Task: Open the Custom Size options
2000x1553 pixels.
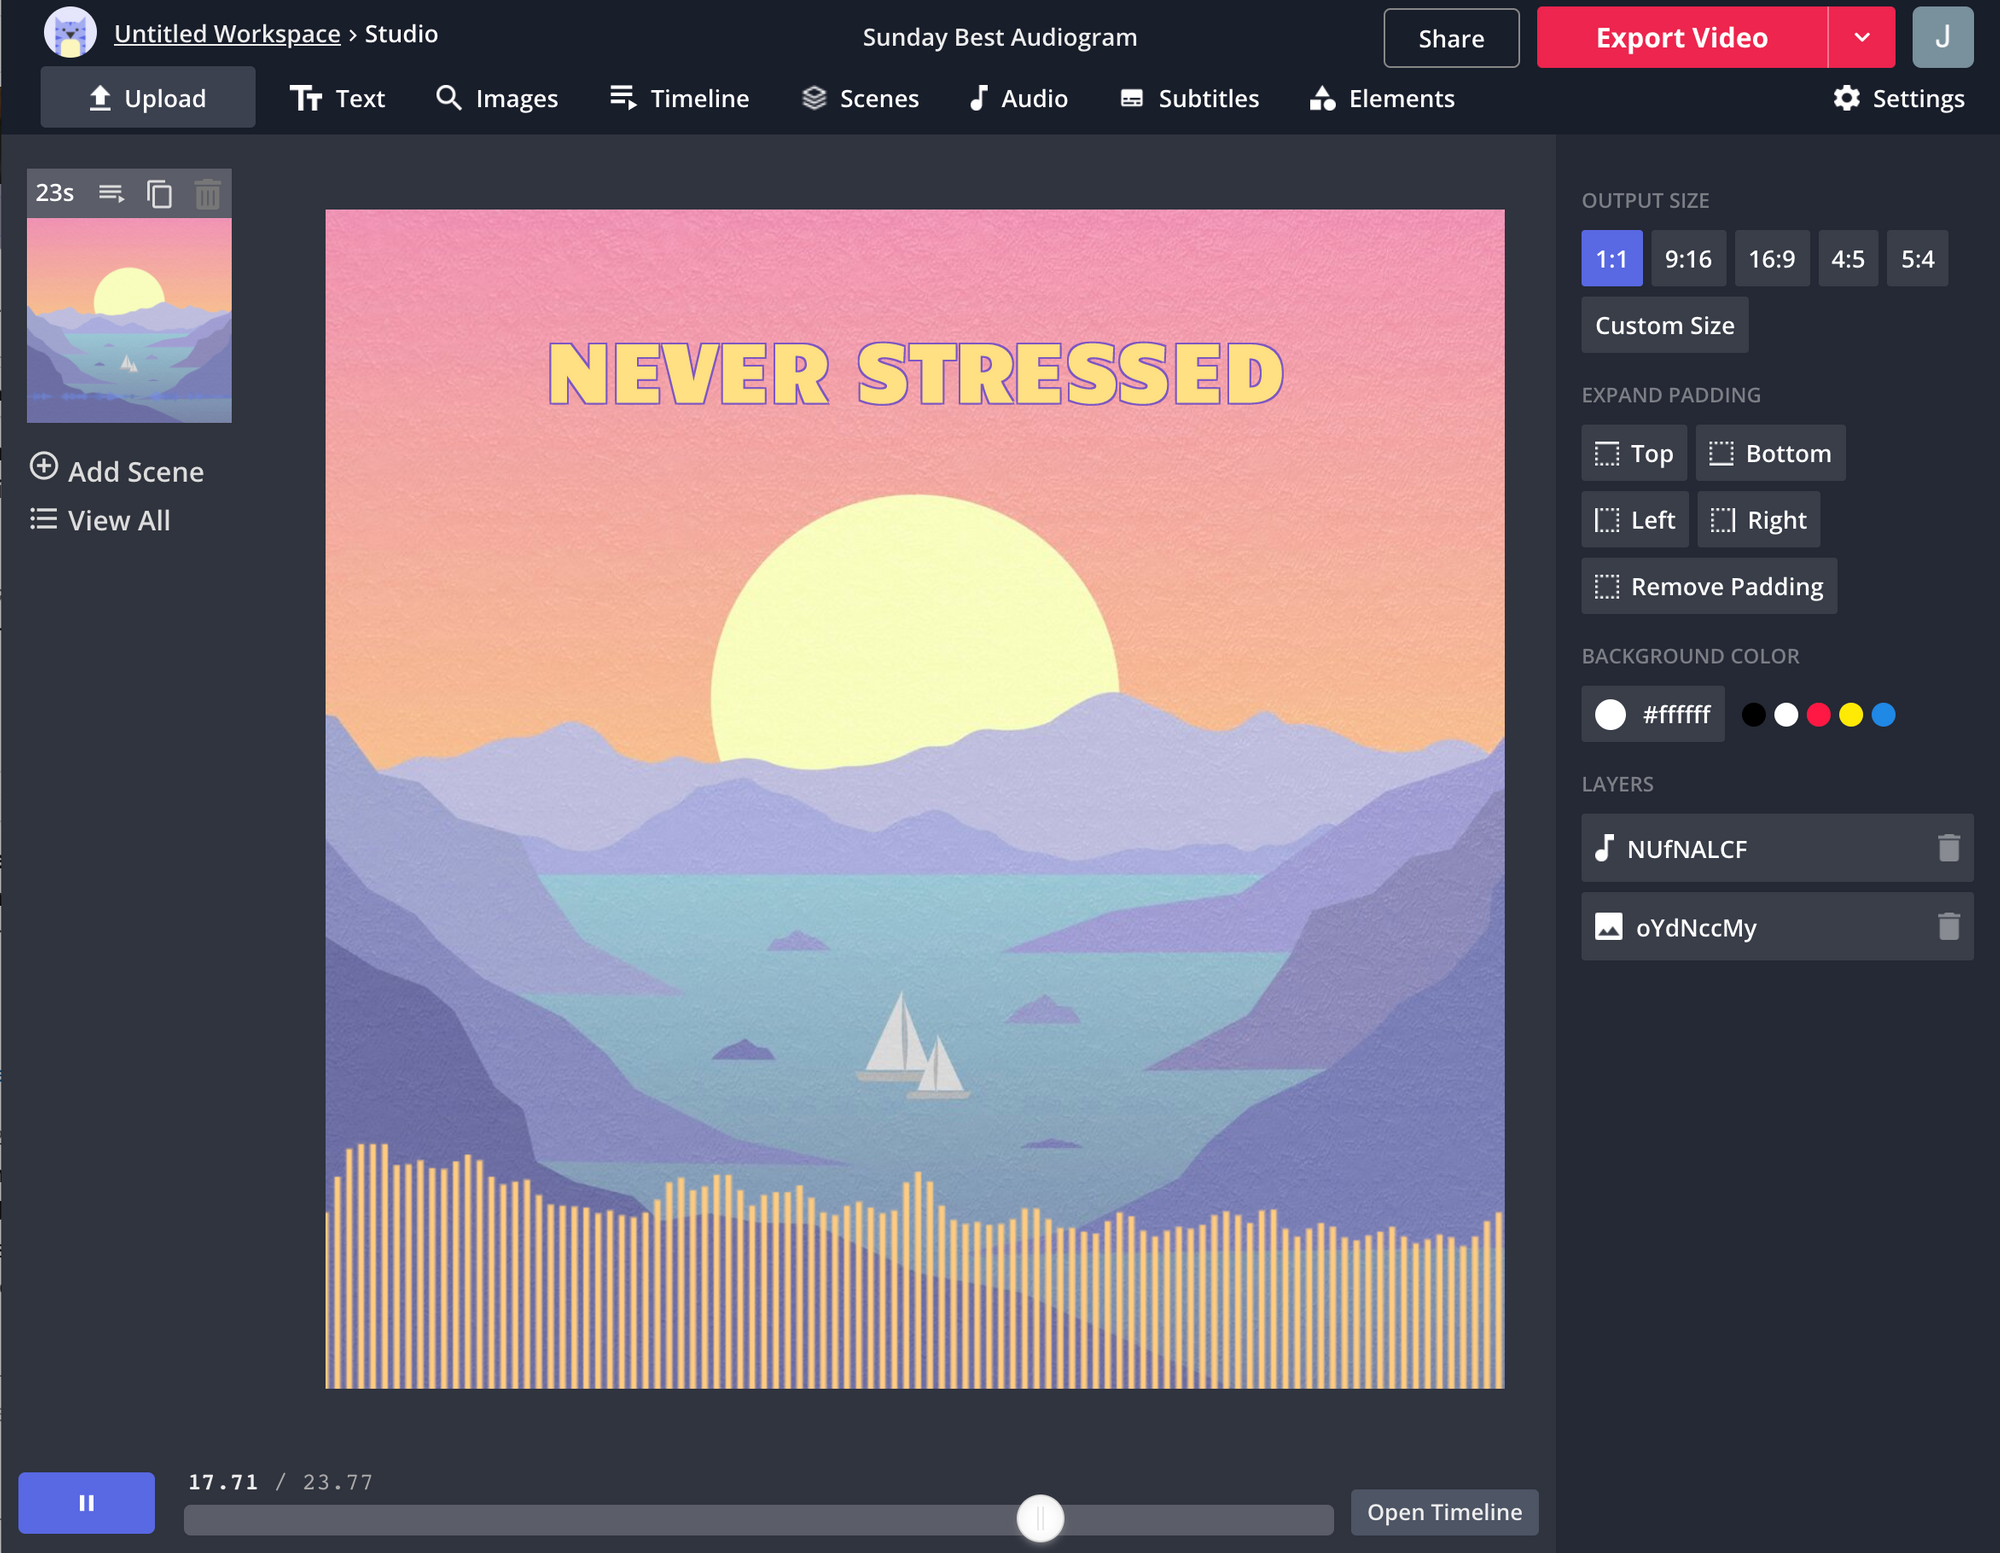Action: (x=1664, y=325)
